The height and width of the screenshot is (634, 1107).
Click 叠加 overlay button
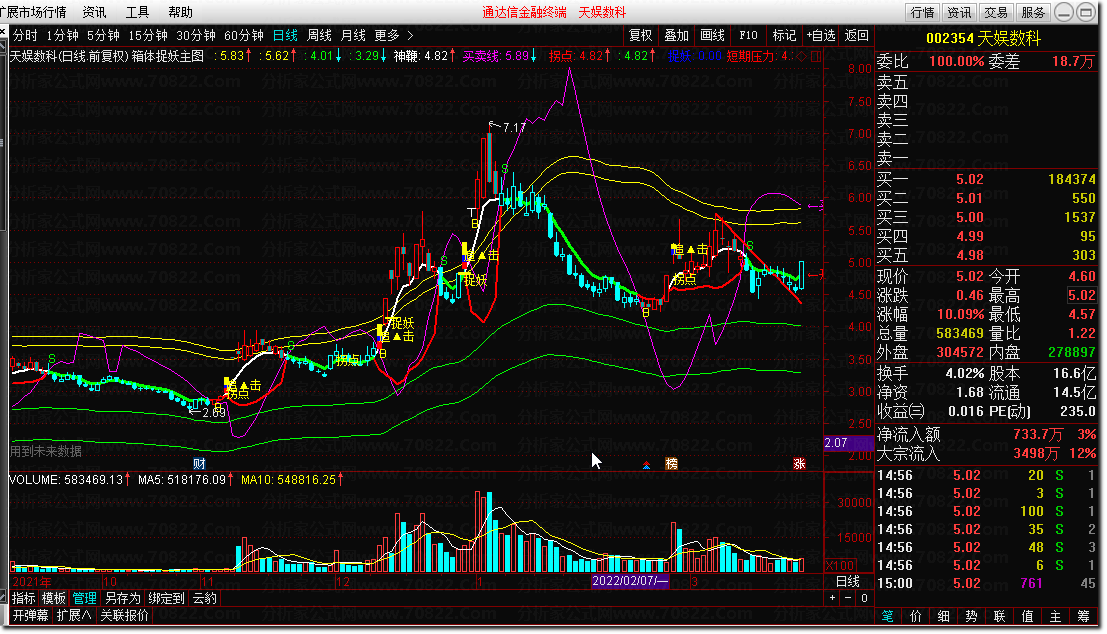point(676,35)
